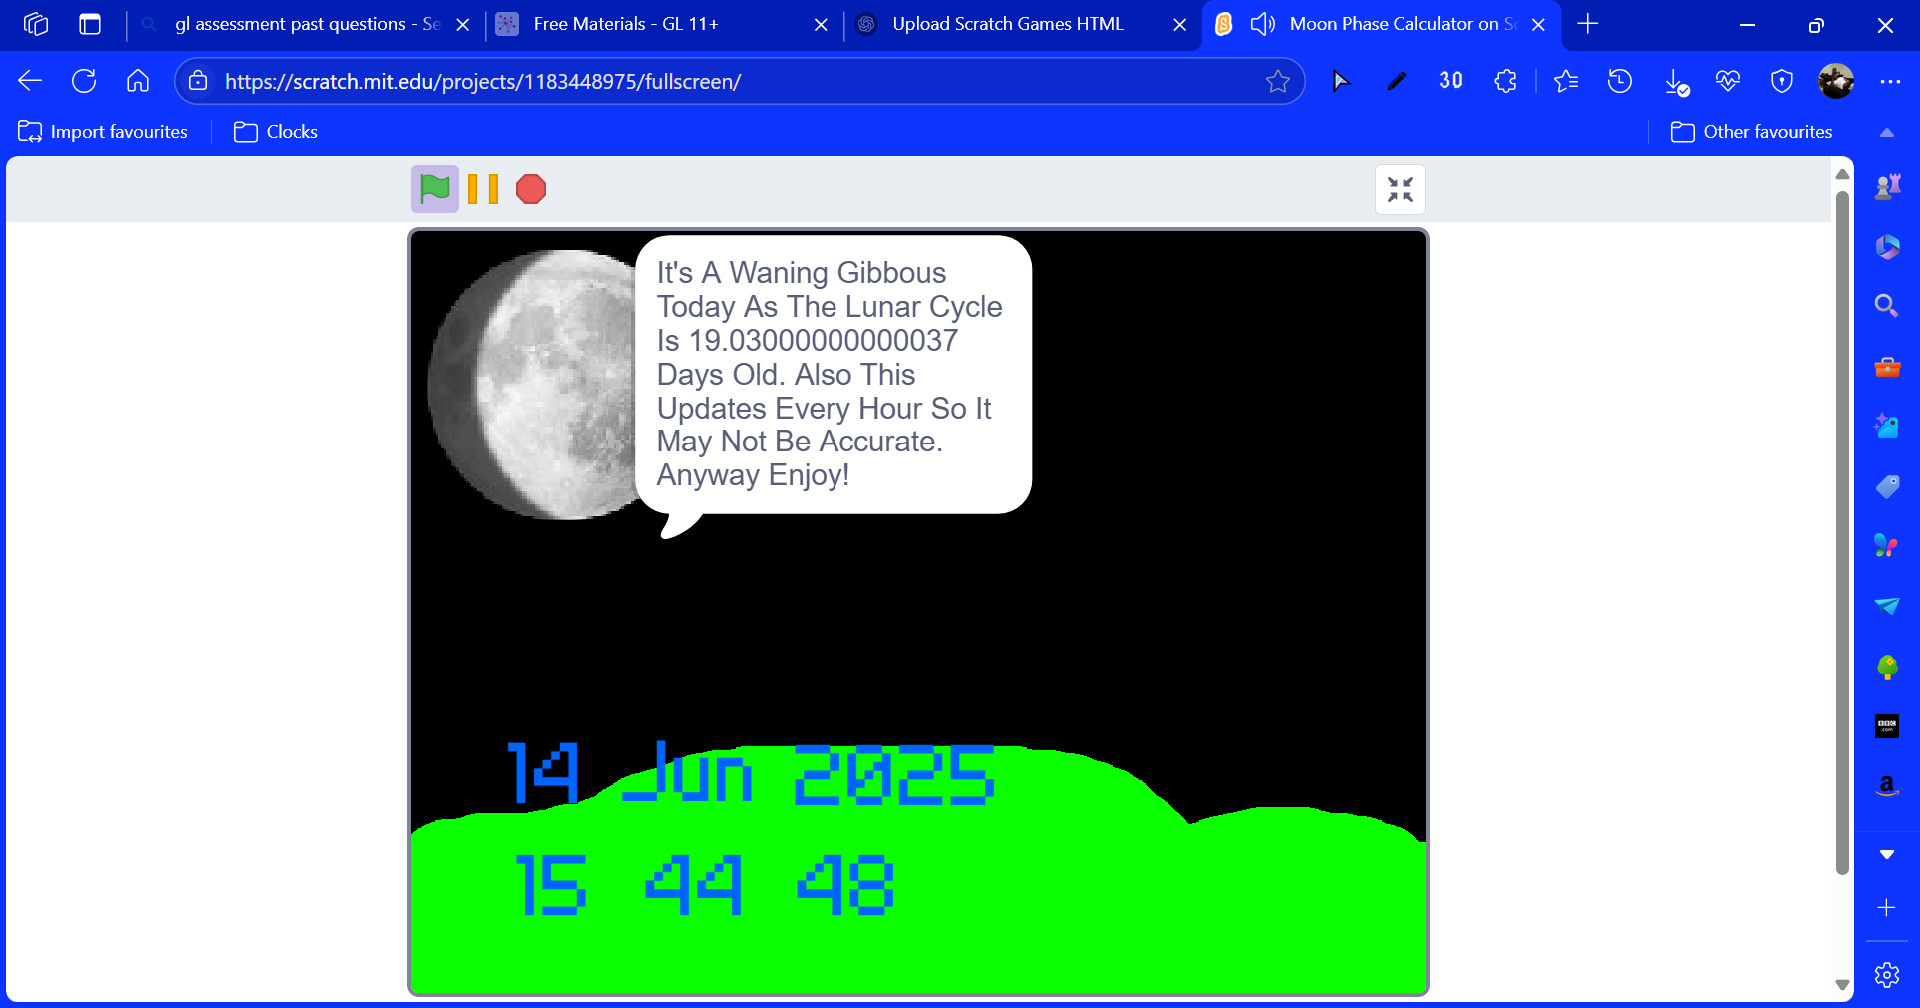Toggle the favourites panel open
Viewport: 1920px width, 1008px height.
[x=1566, y=81]
